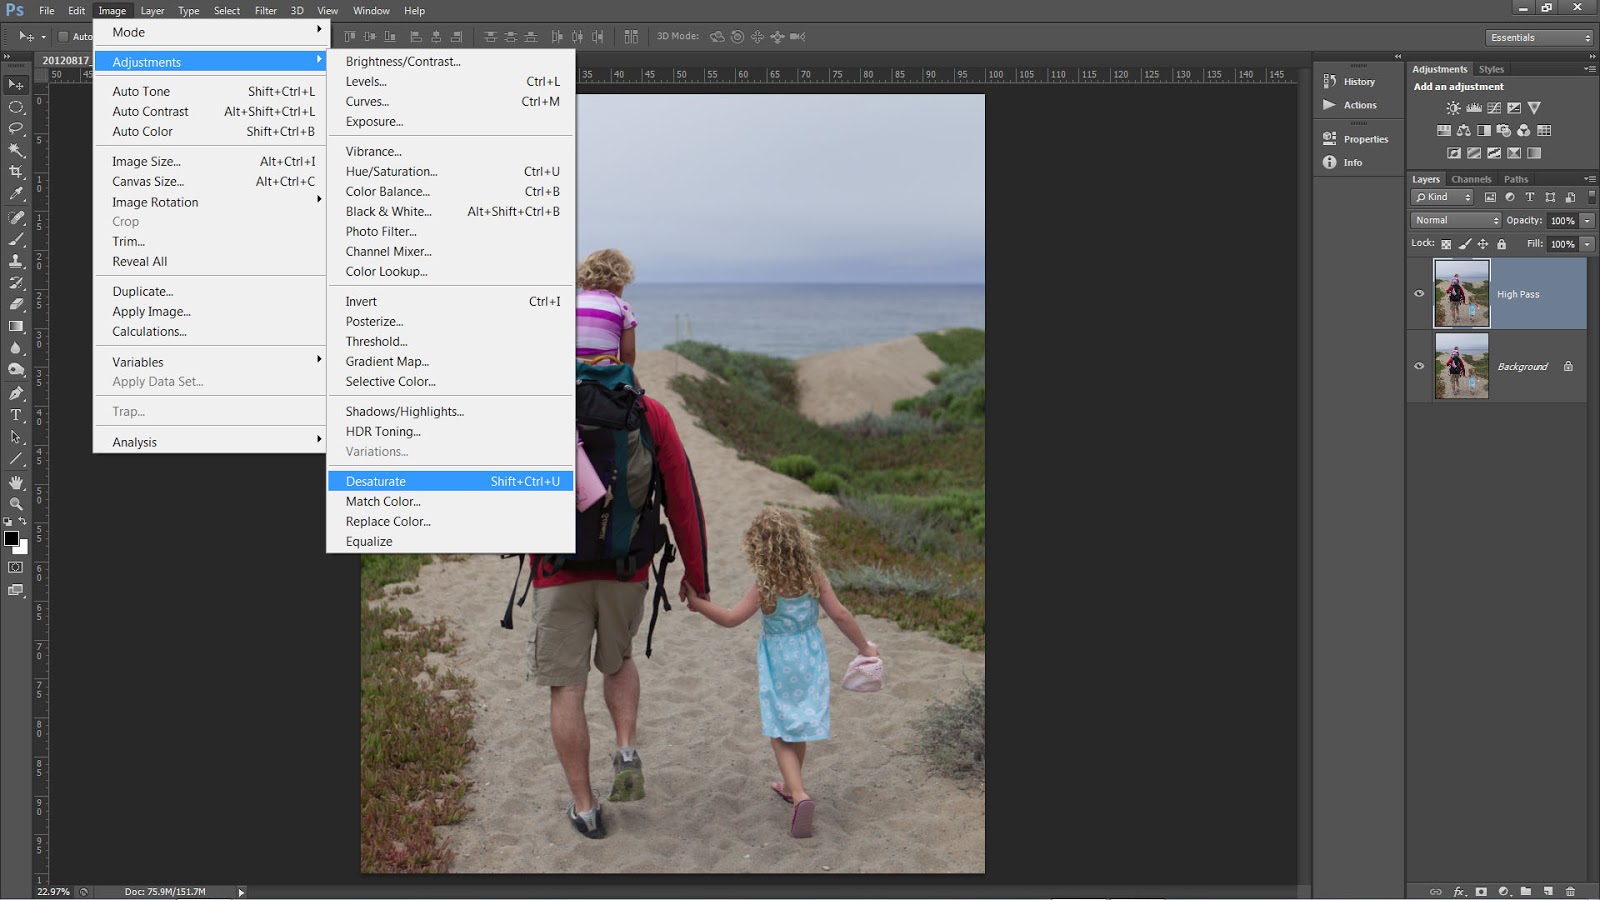Select the Brush tool
The height and width of the screenshot is (900, 1600).
[x=16, y=239]
